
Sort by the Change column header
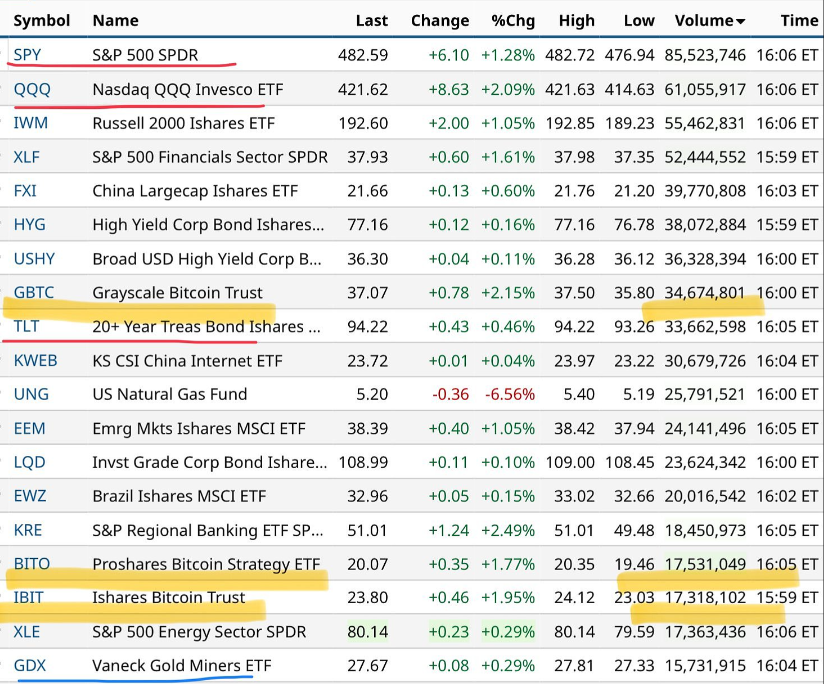coord(439,20)
